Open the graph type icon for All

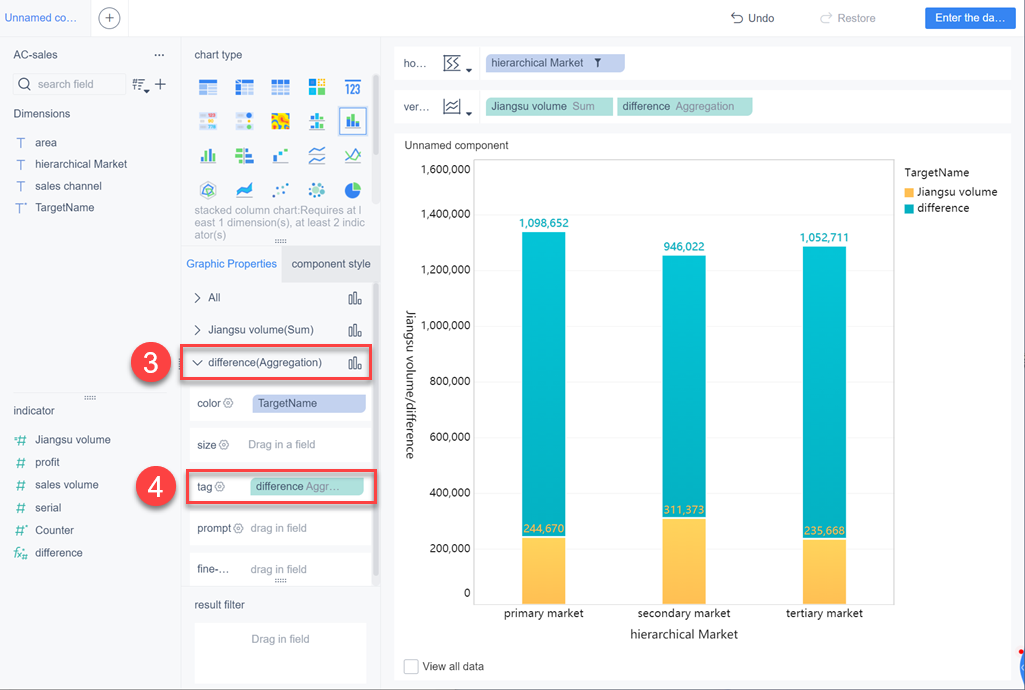(x=355, y=299)
